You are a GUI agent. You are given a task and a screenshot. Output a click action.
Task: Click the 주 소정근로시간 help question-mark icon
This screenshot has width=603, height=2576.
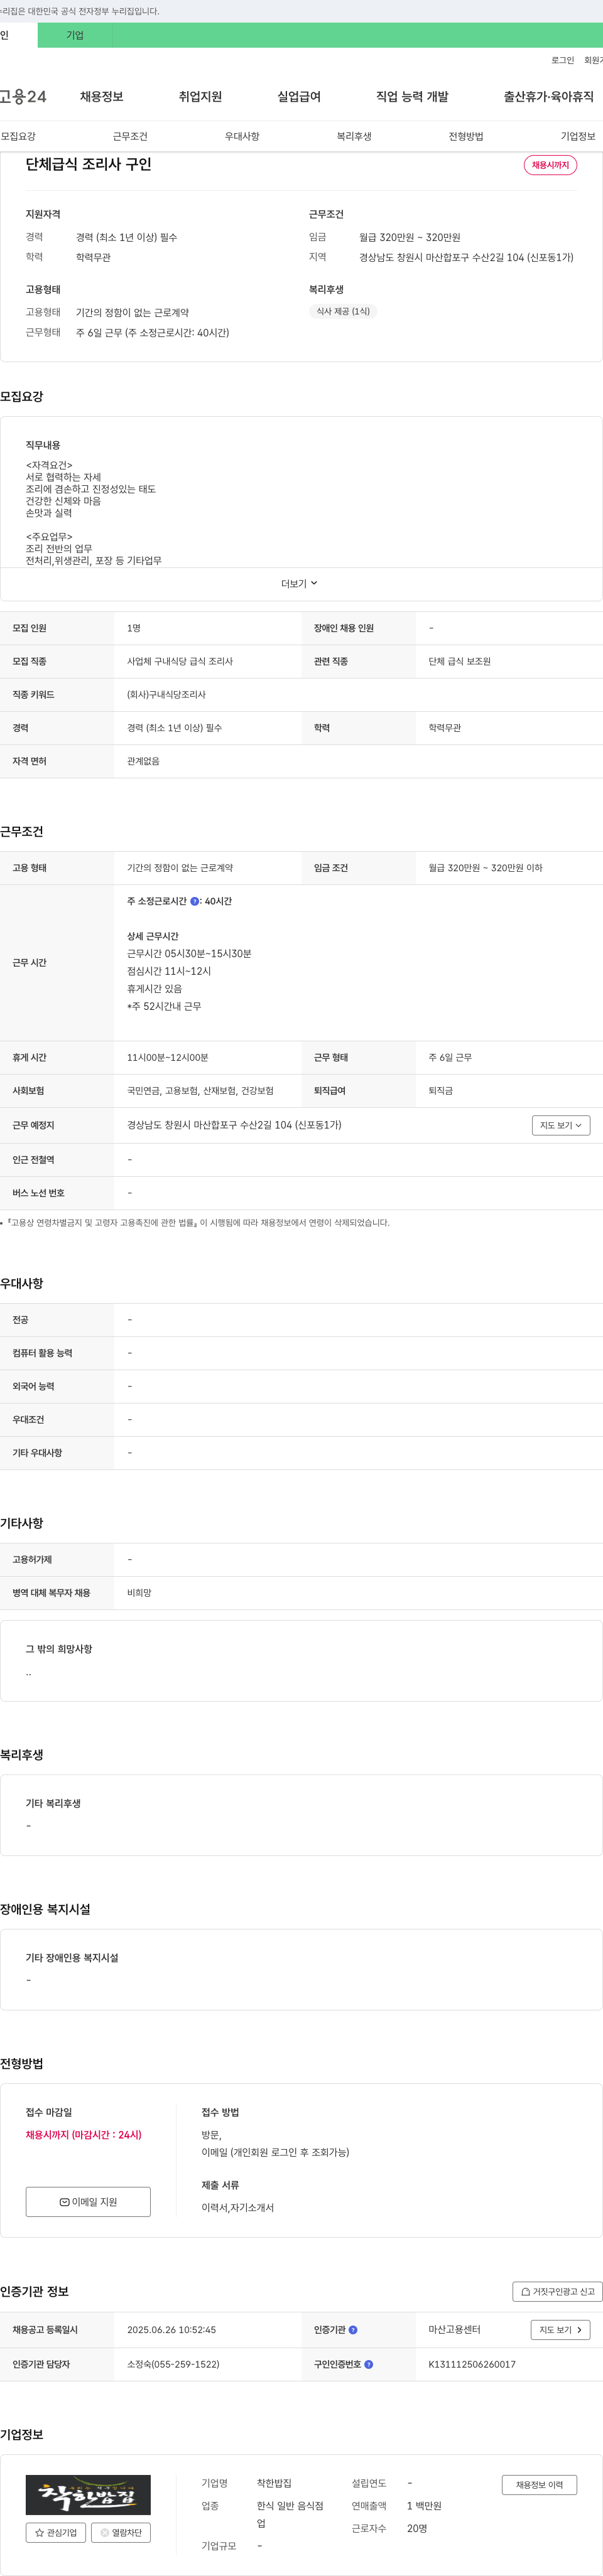pyautogui.click(x=195, y=901)
